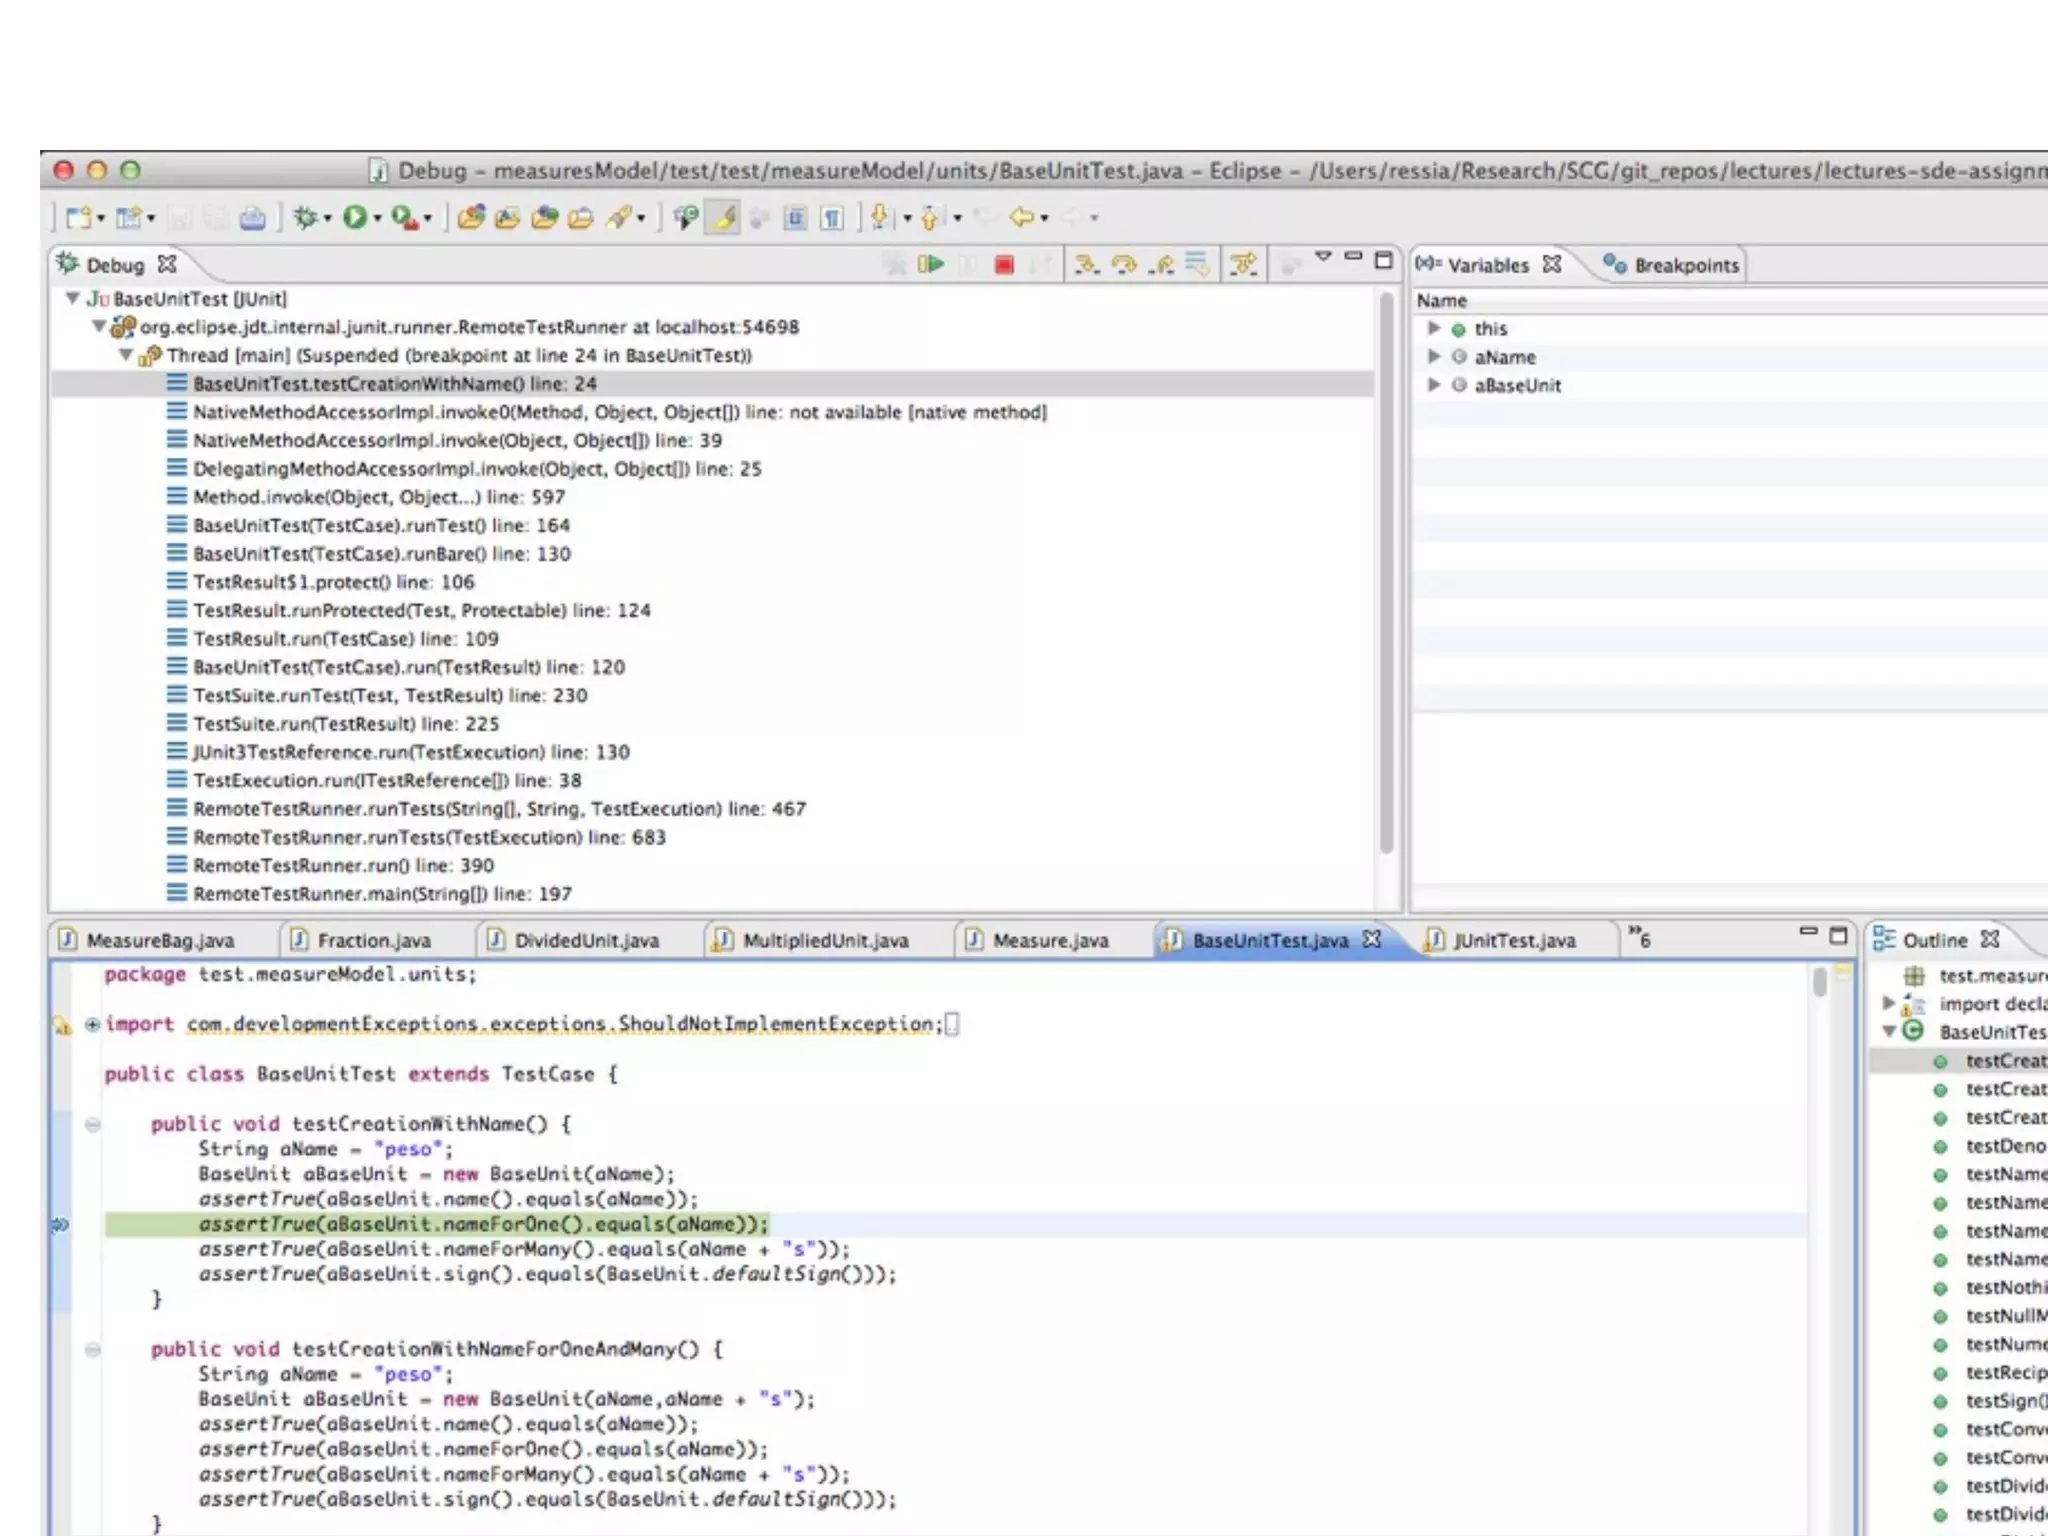This screenshot has width=2048, height=1536.
Task: Expand the 'this' variable node
Action: click(x=1434, y=328)
